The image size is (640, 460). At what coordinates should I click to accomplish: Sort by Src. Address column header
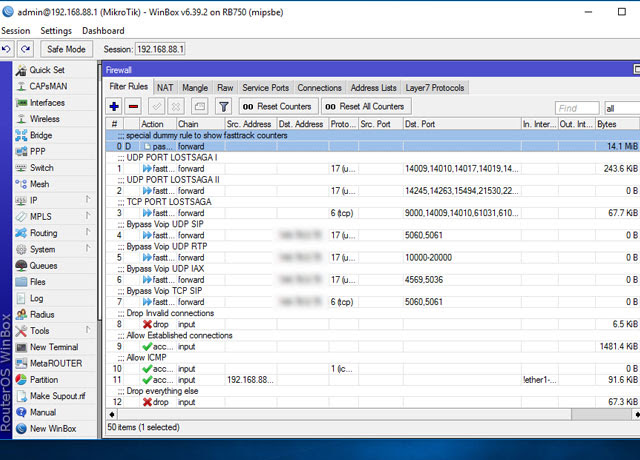[x=251, y=124]
